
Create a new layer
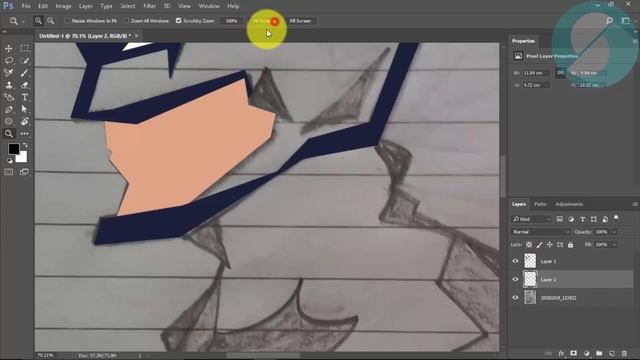(x=611, y=353)
